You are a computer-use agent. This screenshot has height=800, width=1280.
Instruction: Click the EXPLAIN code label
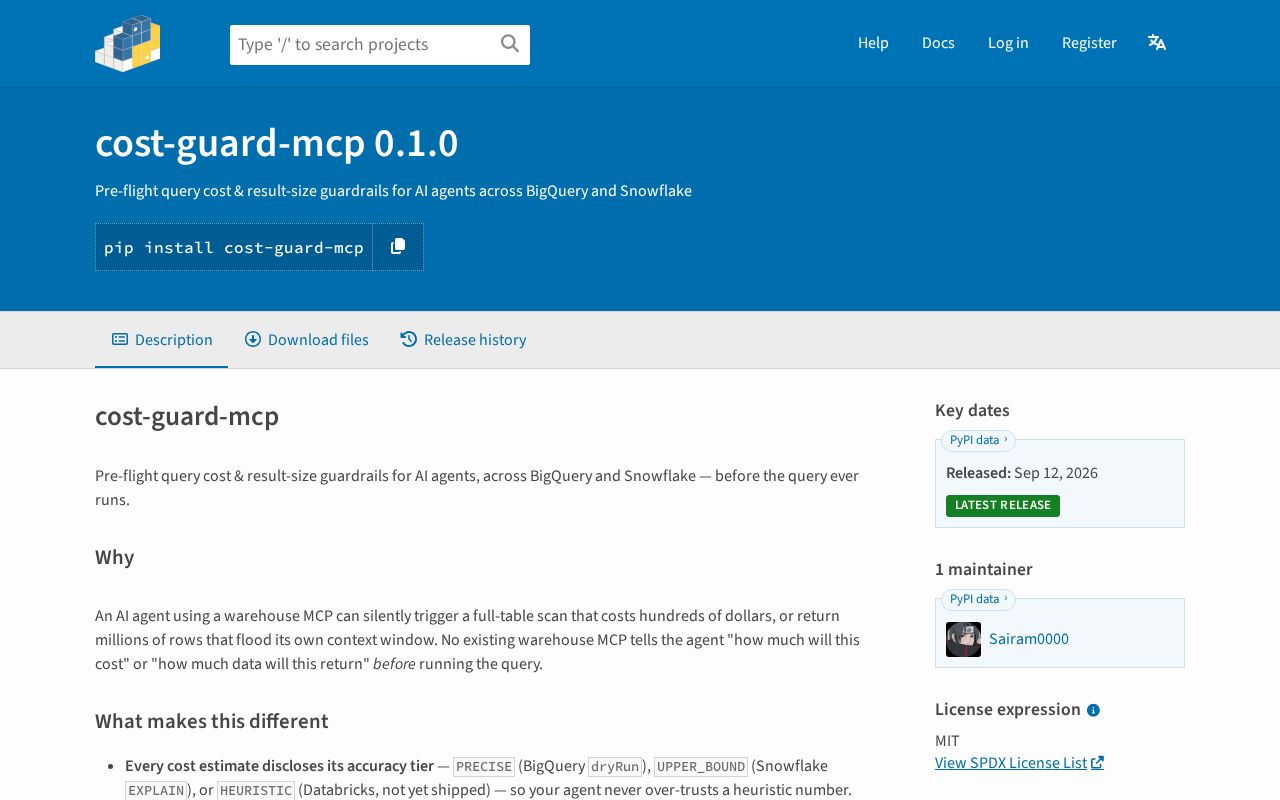coord(156,790)
